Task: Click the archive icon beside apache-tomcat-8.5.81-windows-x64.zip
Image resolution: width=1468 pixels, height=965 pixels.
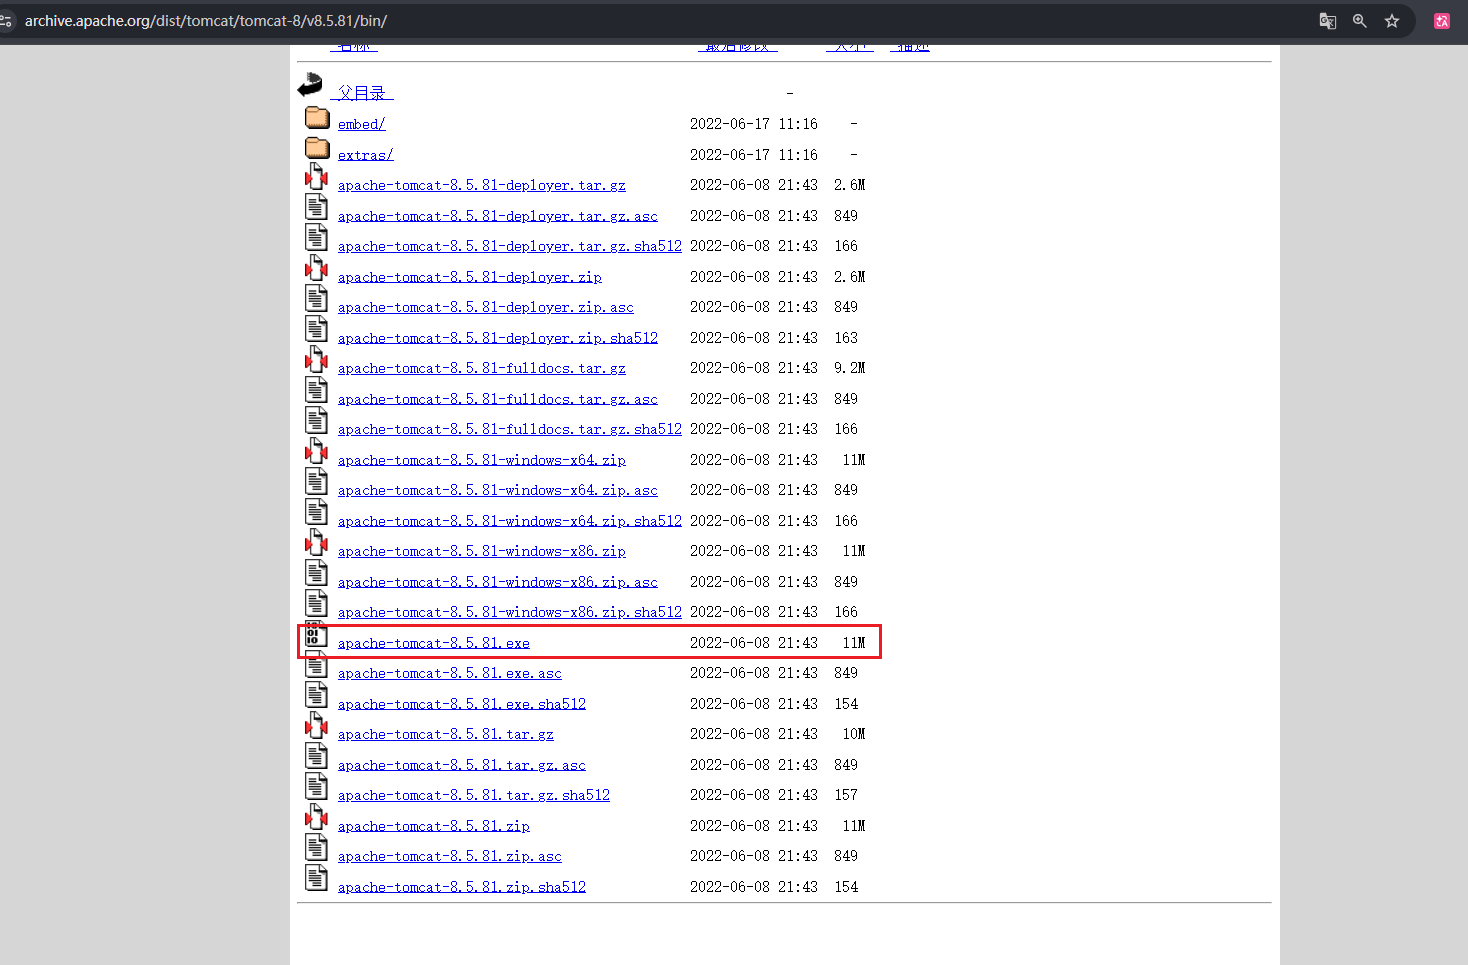Action: [316, 453]
